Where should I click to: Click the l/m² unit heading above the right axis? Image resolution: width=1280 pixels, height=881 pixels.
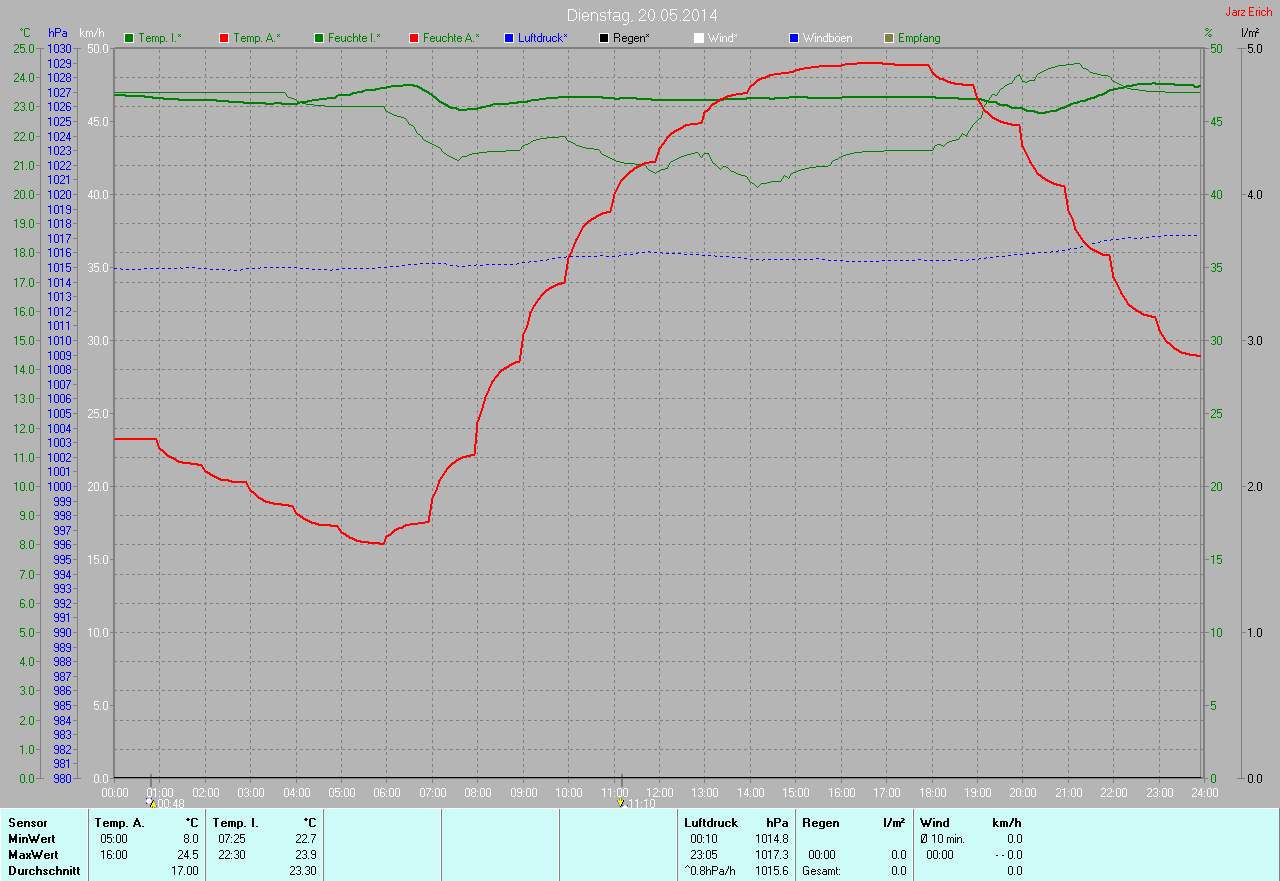point(1249,33)
